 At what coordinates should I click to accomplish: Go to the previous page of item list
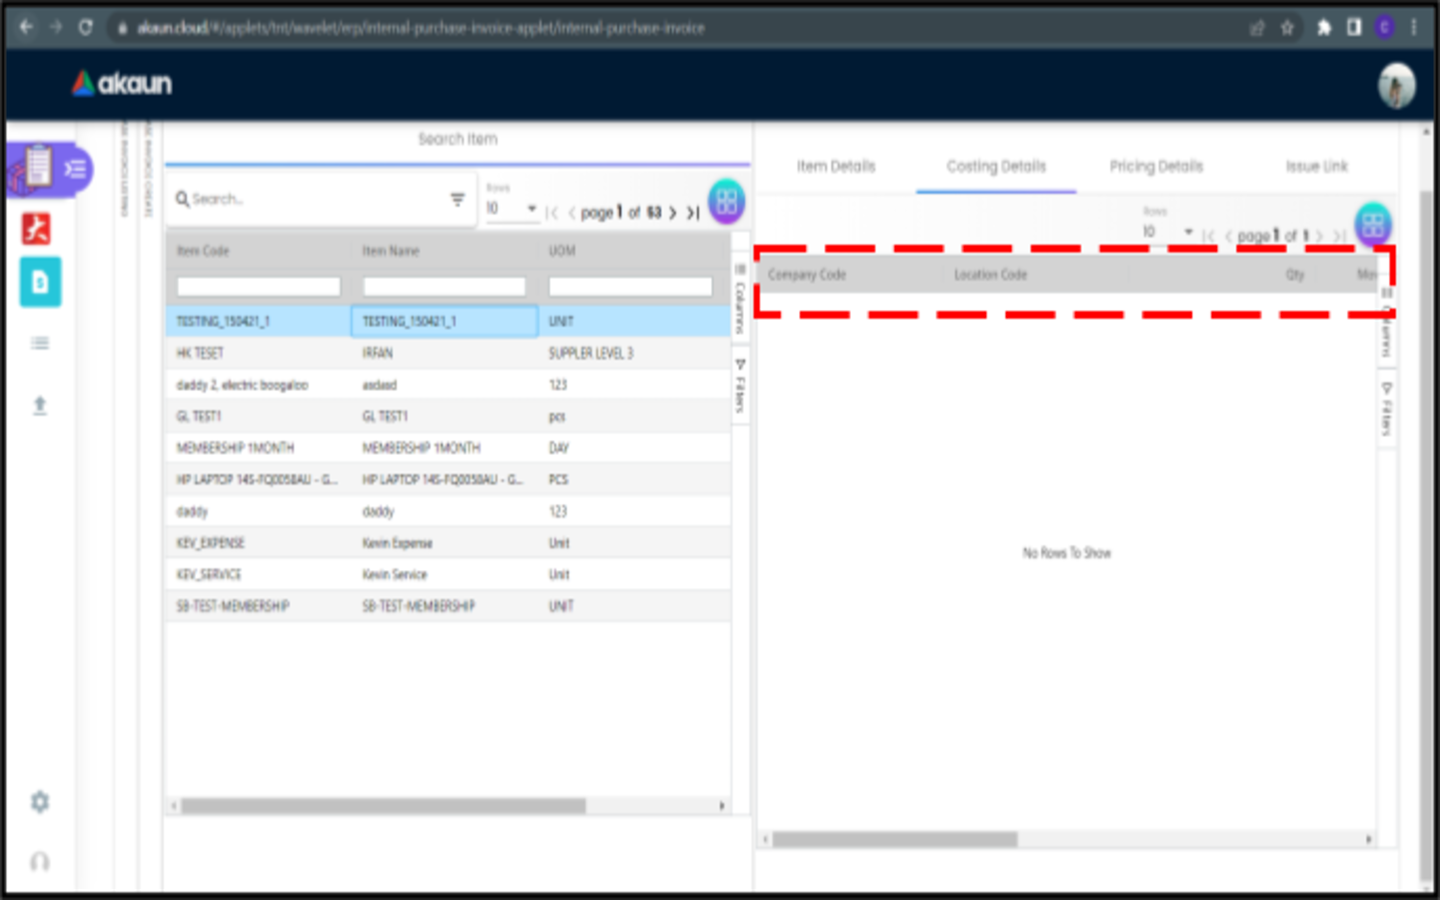(571, 212)
